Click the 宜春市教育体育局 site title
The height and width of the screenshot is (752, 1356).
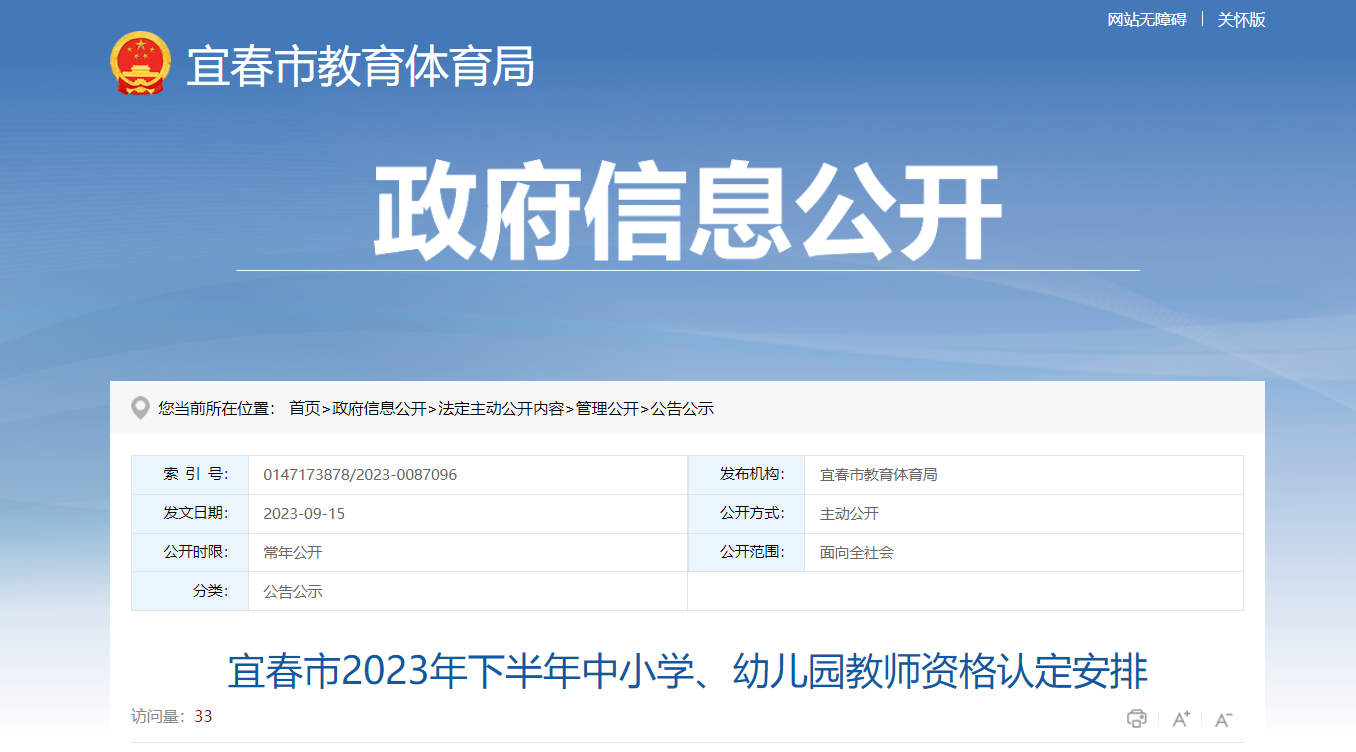point(361,67)
